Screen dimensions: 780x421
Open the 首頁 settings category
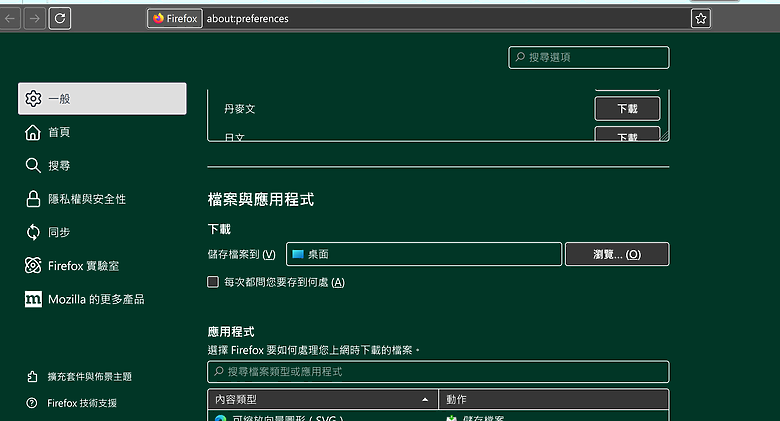102,132
